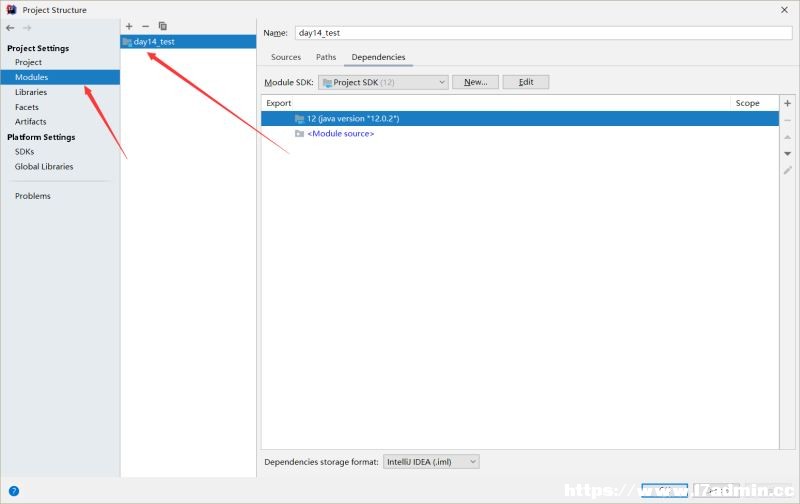This screenshot has width=800, height=504.
Task: Open Problems section
Action: tap(32, 196)
